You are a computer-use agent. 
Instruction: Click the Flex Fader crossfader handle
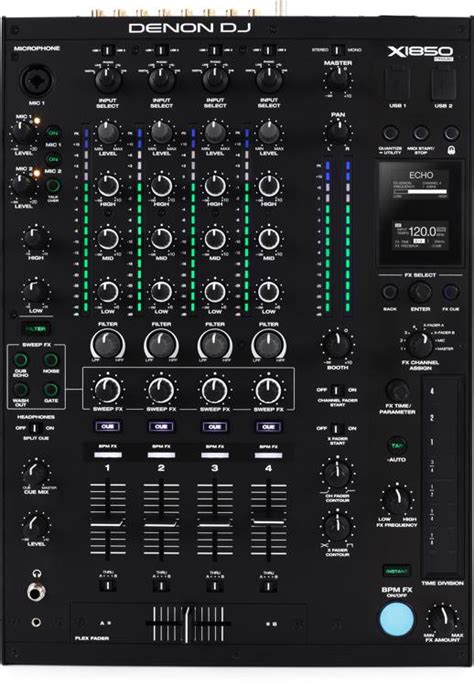click(x=188, y=624)
